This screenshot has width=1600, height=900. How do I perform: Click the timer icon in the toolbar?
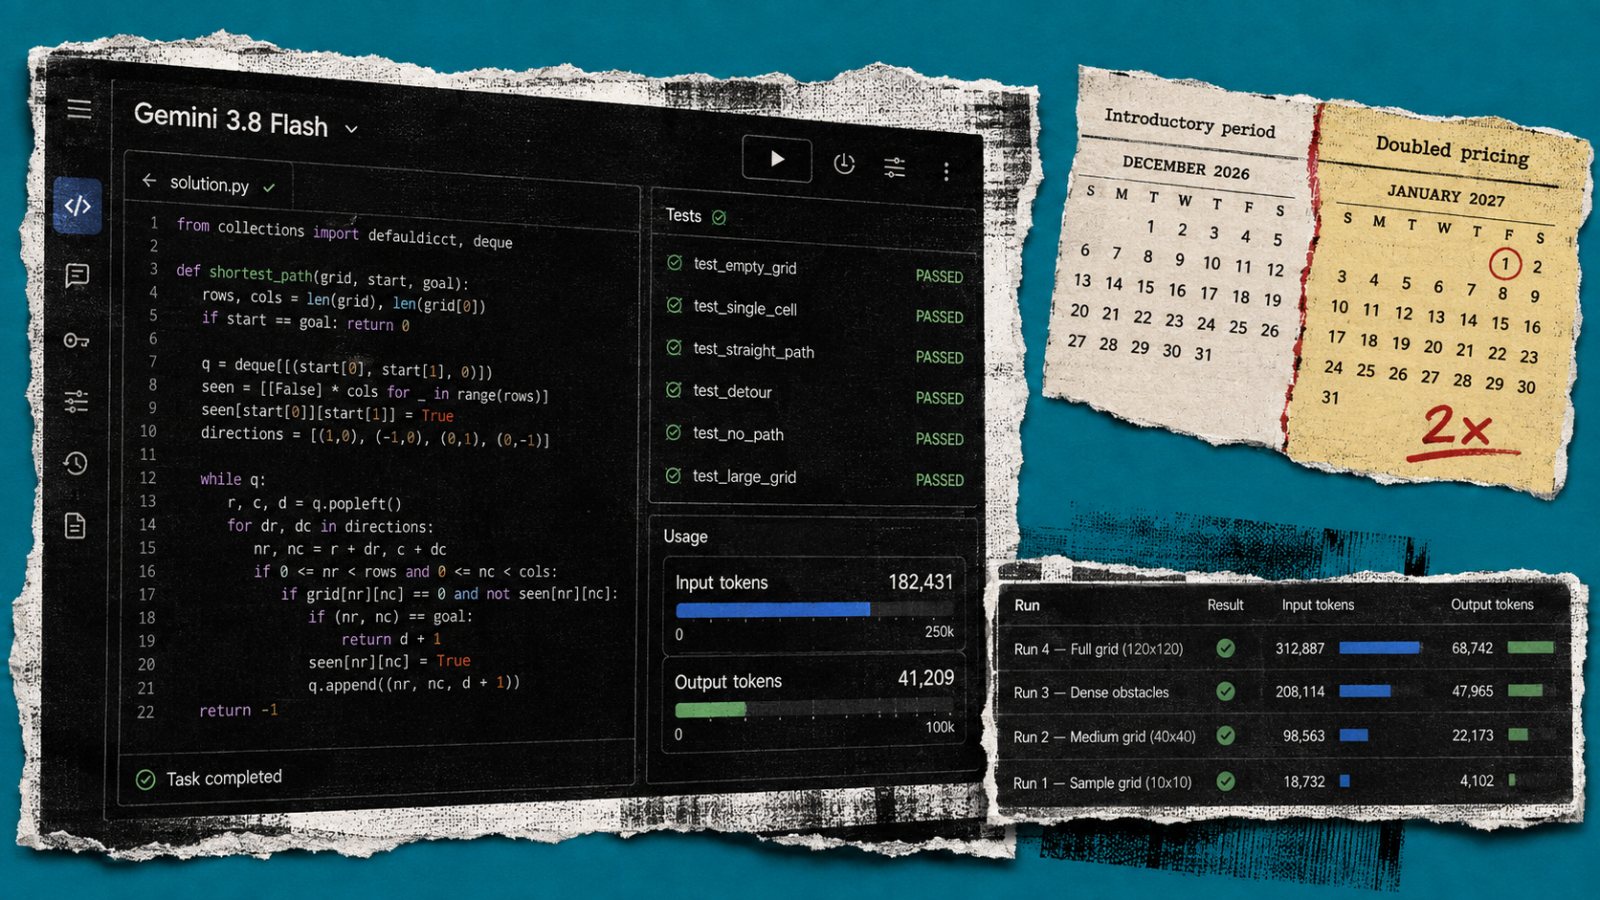(x=844, y=163)
